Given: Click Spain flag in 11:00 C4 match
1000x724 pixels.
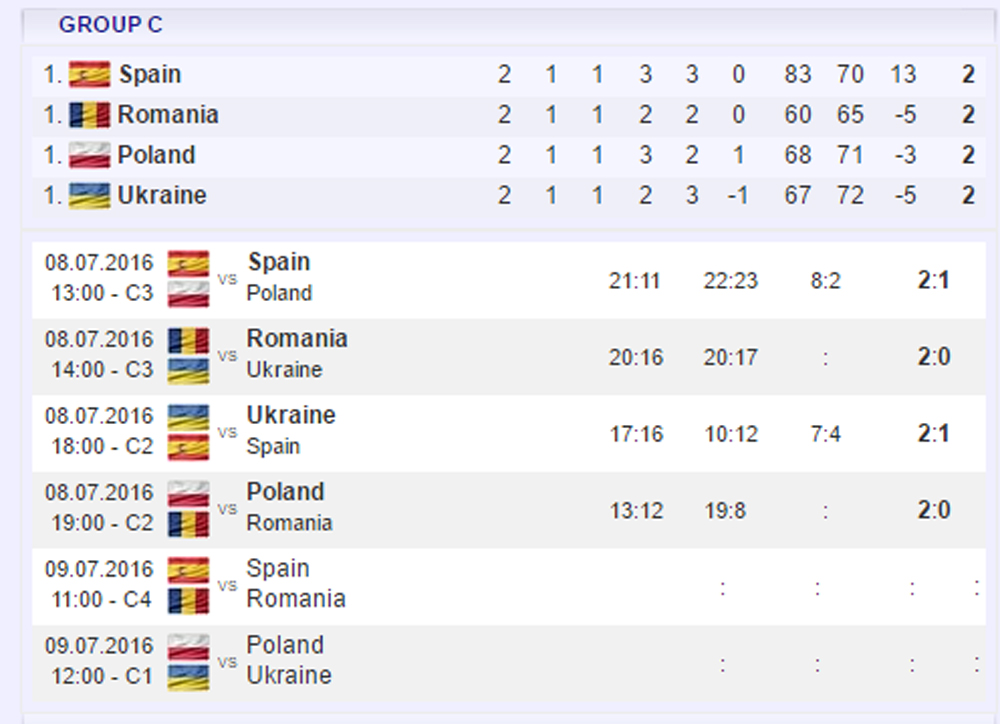Looking at the screenshot, I should tap(188, 570).
